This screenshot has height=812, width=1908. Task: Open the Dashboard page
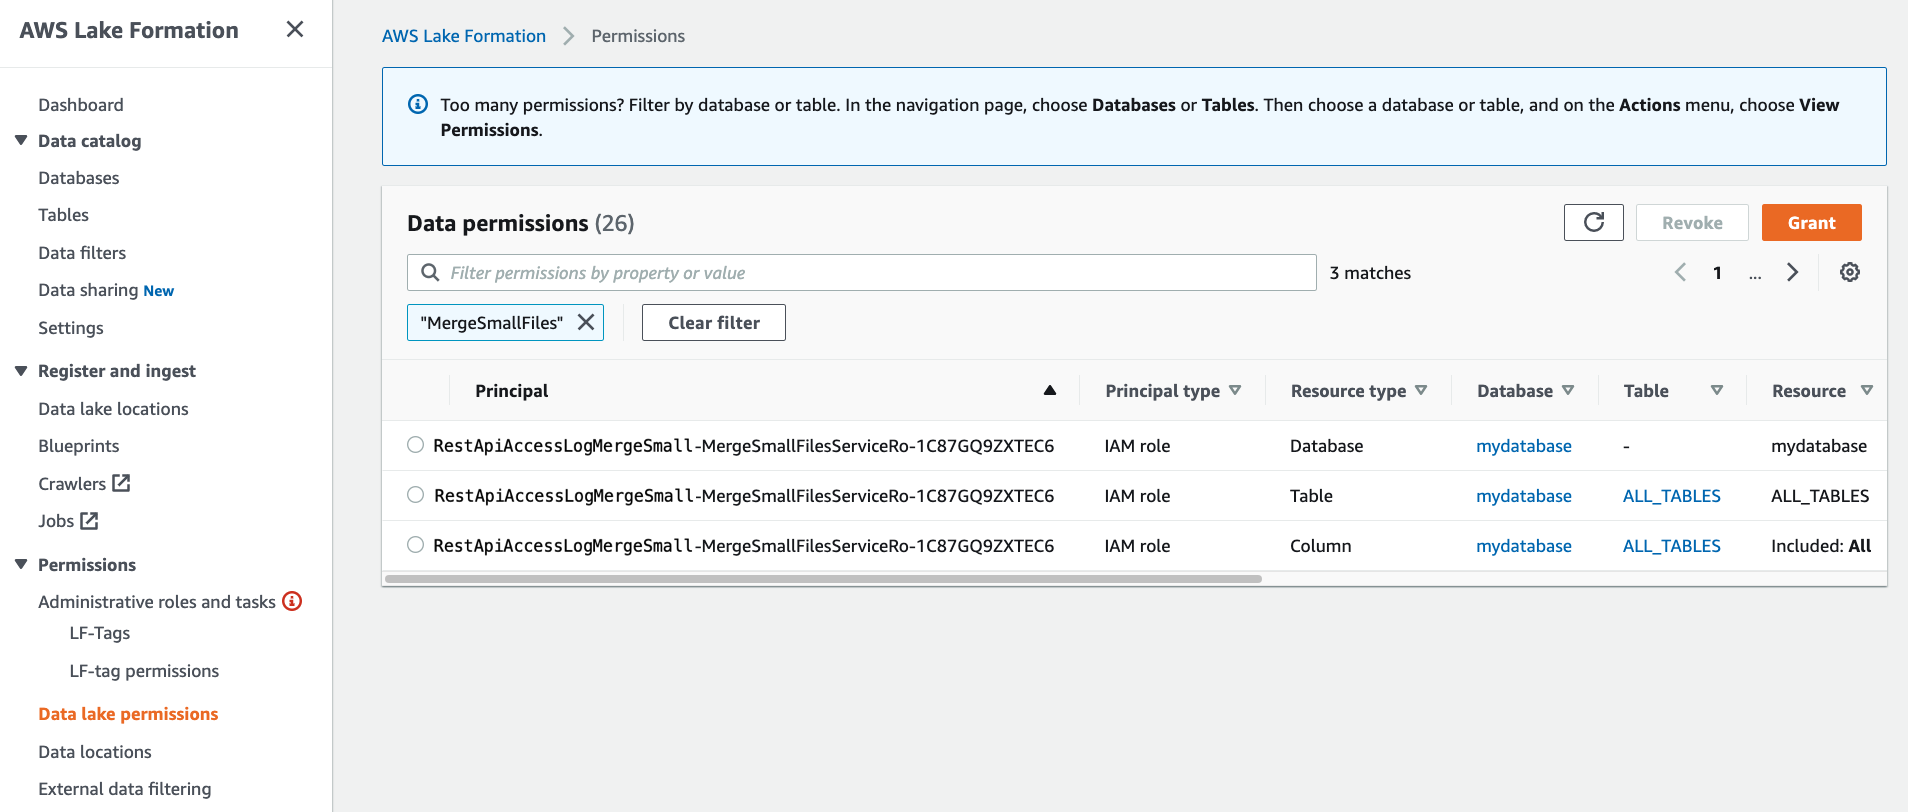(81, 104)
